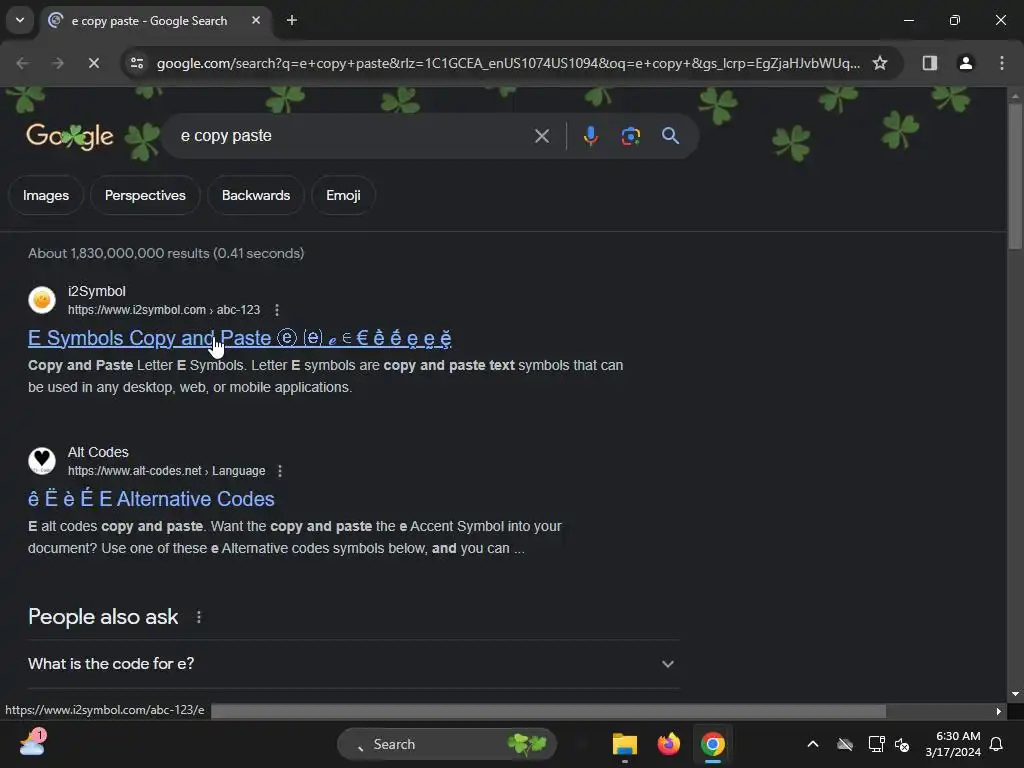This screenshot has height=768, width=1024.
Task: Open 'E Symbols Copy and Paste' result
Action: (239, 338)
